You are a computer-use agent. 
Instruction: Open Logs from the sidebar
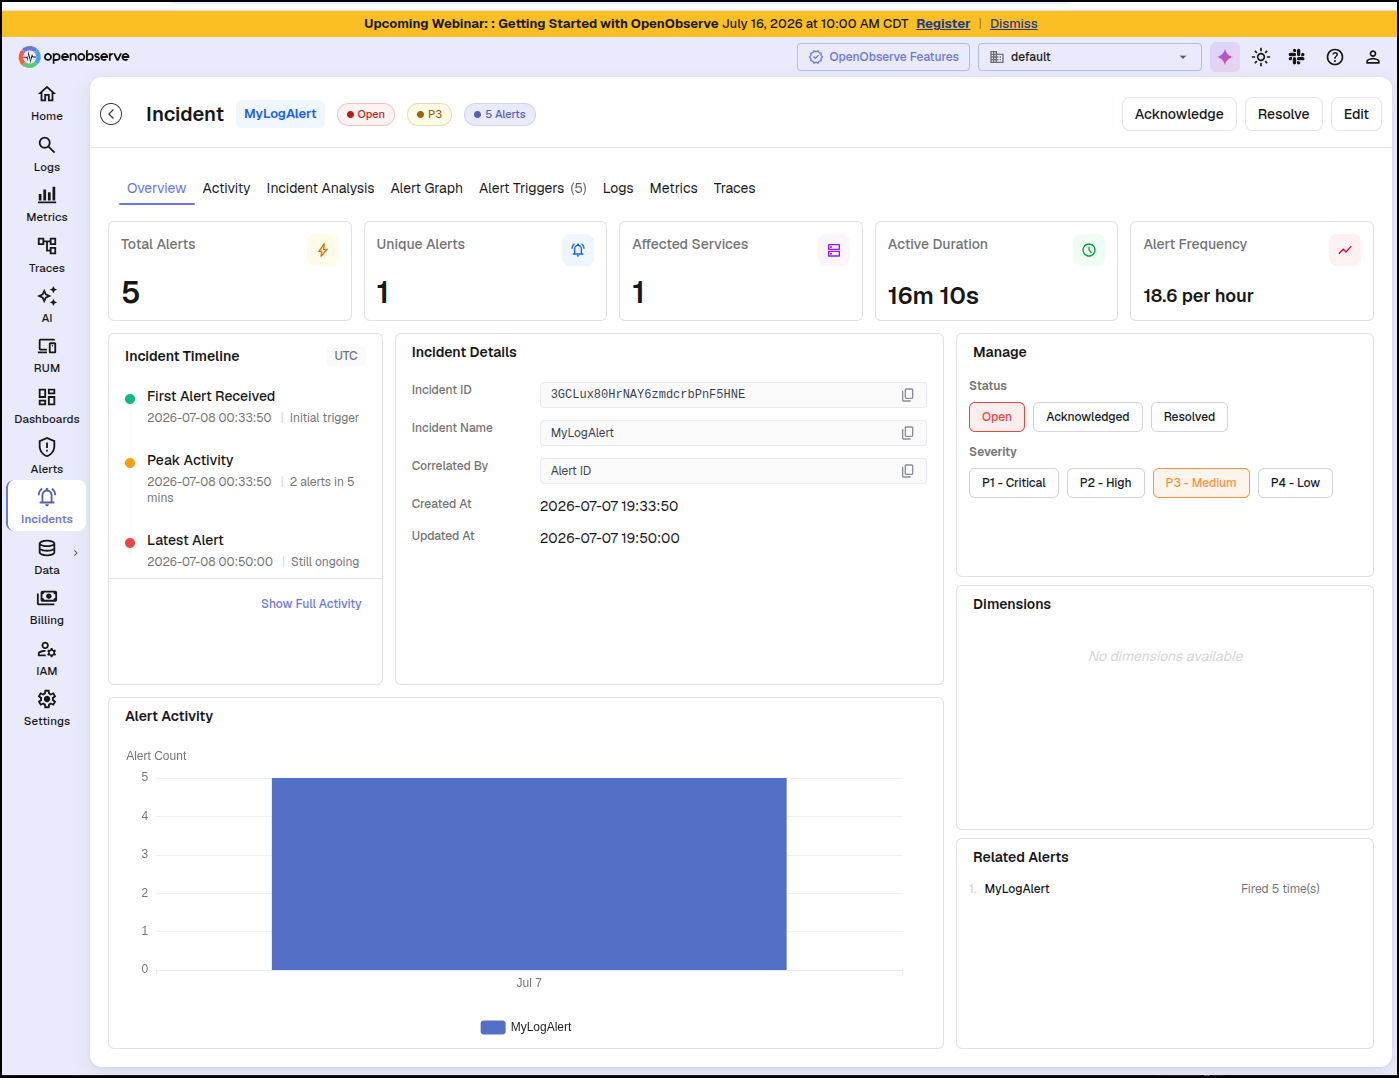tap(46, 154)
